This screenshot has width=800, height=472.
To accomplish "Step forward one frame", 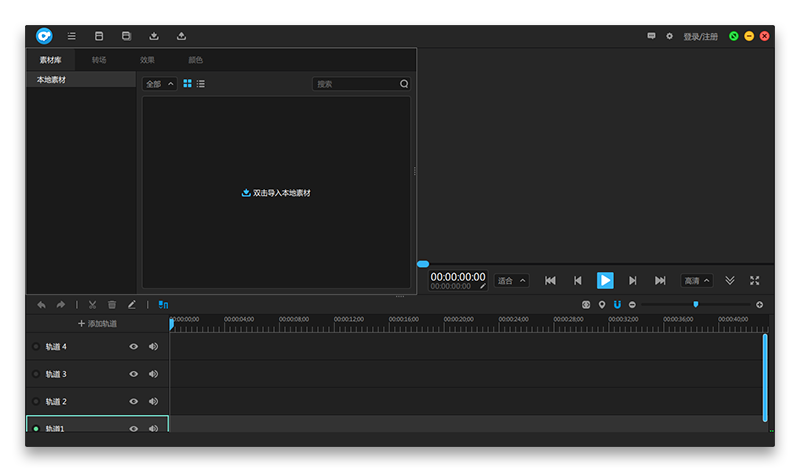I will pos(633,280).
